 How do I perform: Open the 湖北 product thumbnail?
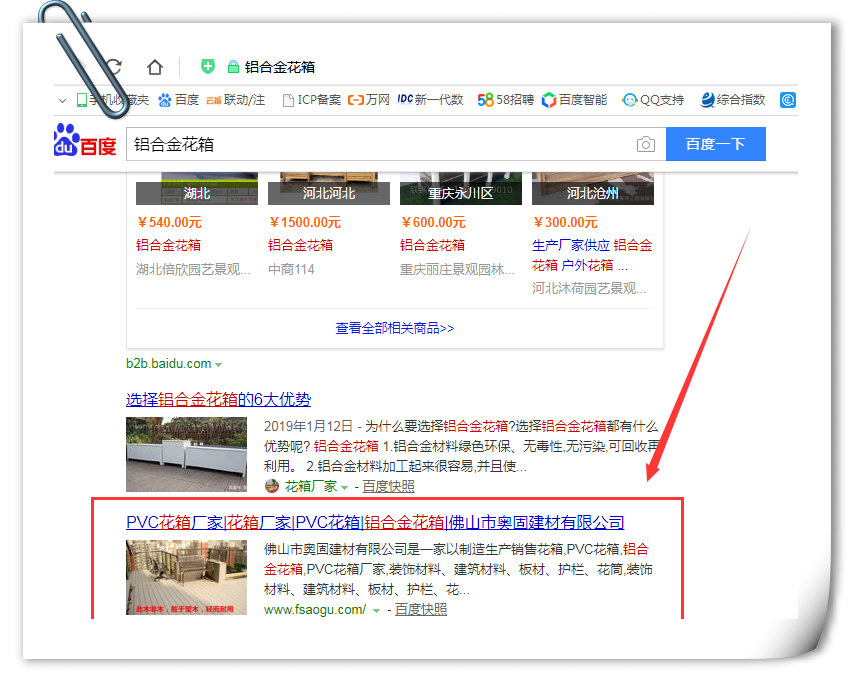coord(197,188)
